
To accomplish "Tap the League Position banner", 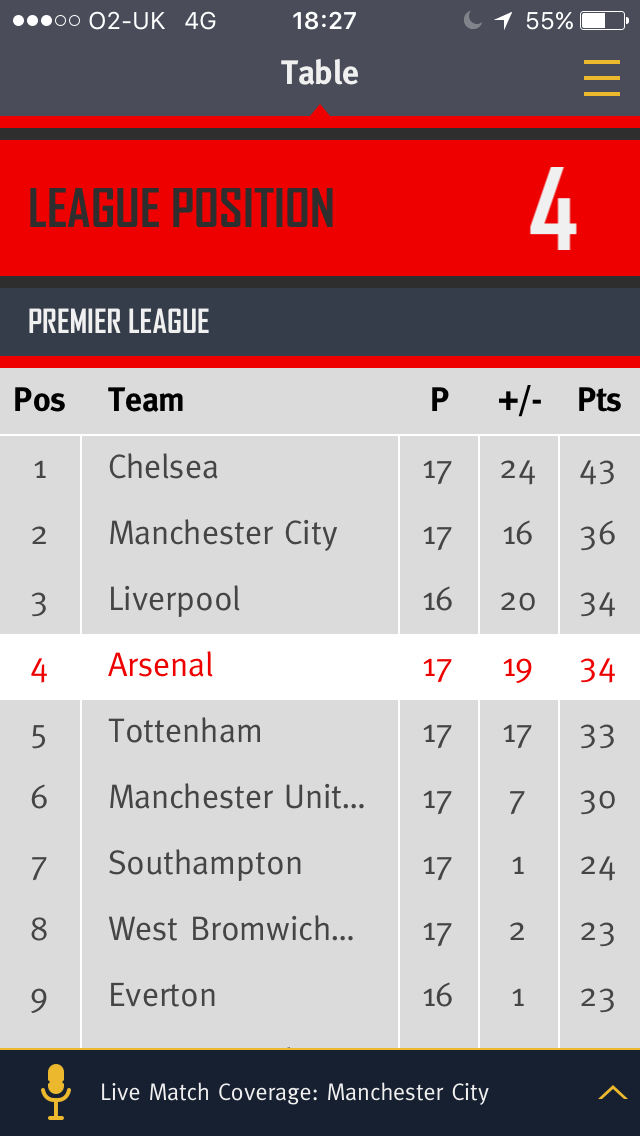I will pyautogui.click(x=320, y=208).
